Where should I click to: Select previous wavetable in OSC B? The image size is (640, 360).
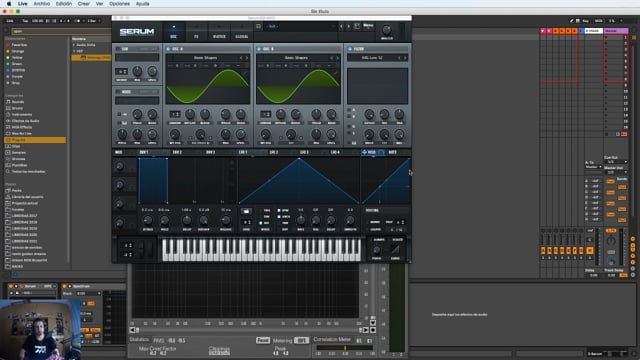click(331, 58)
